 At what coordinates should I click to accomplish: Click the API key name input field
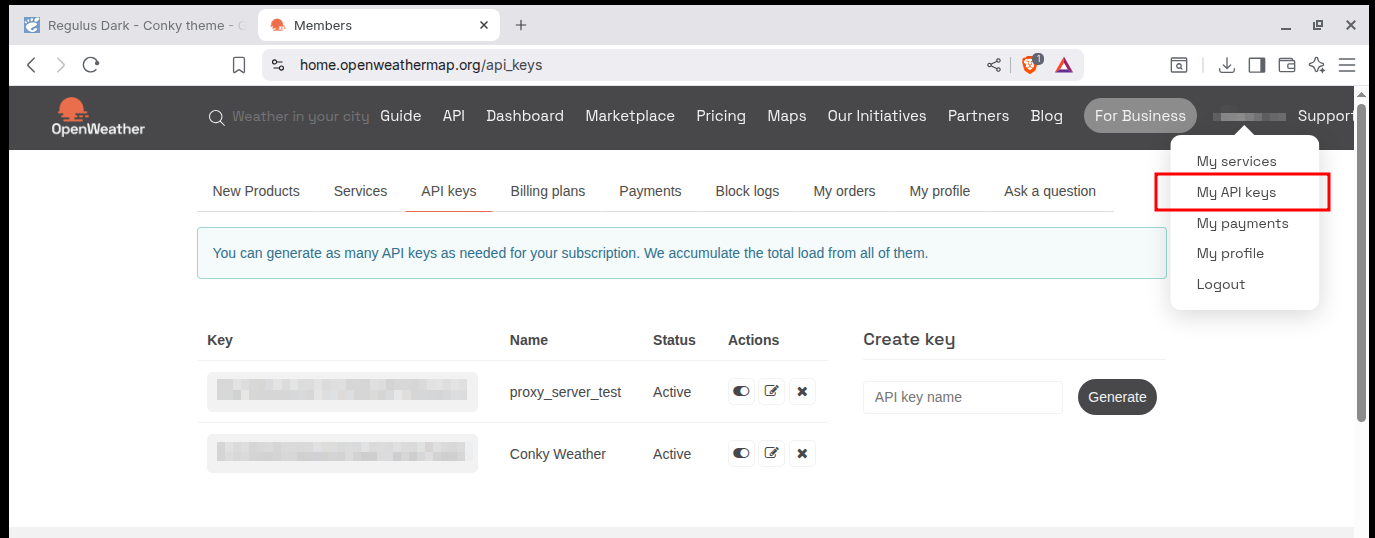[x=962, y=397]
